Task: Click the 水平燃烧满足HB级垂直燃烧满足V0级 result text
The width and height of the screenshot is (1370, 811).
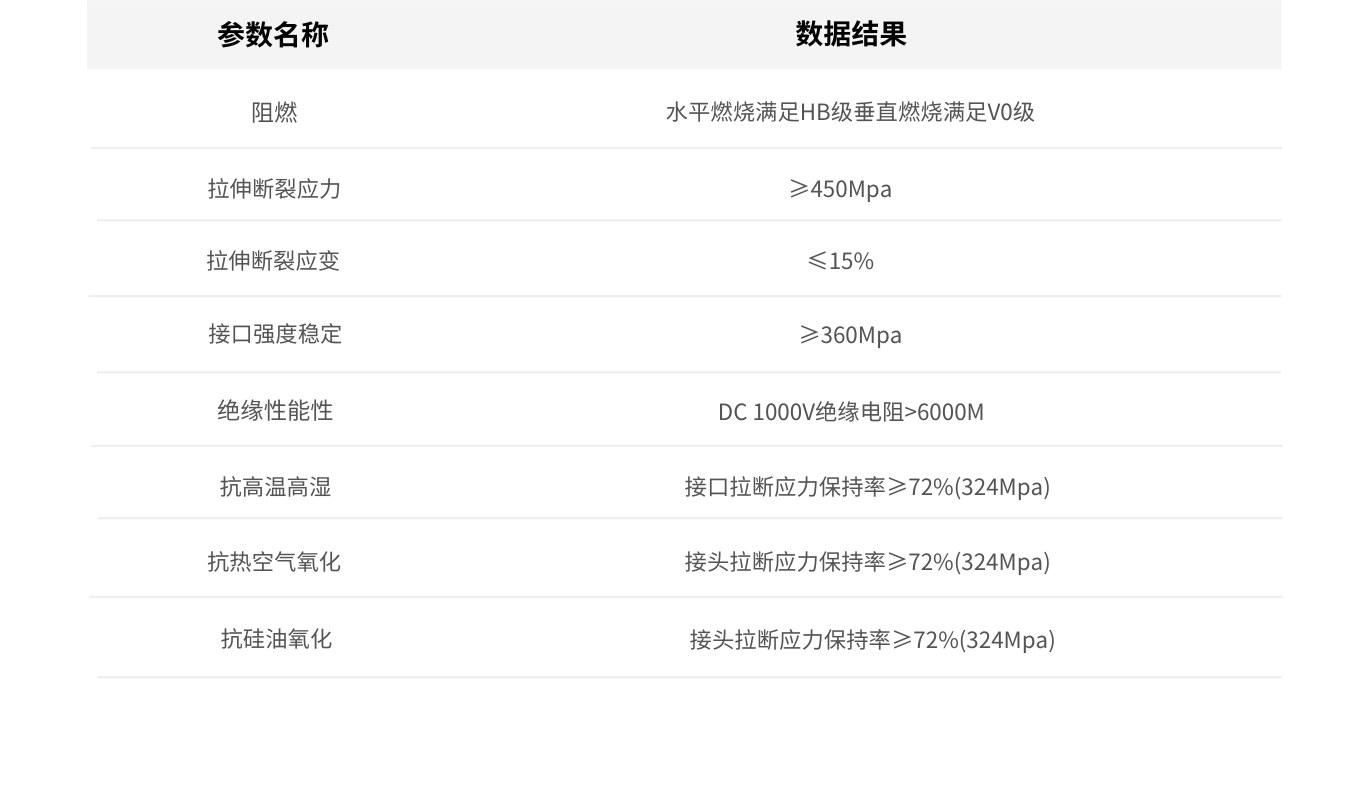Action: click(850, 112)
